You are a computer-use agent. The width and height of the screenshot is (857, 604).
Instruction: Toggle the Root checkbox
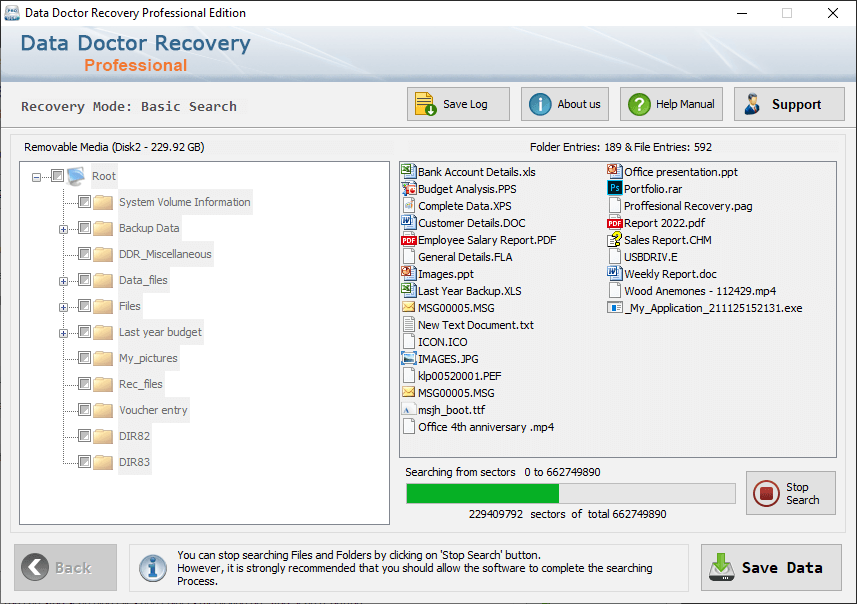click(x=57, y=175)
